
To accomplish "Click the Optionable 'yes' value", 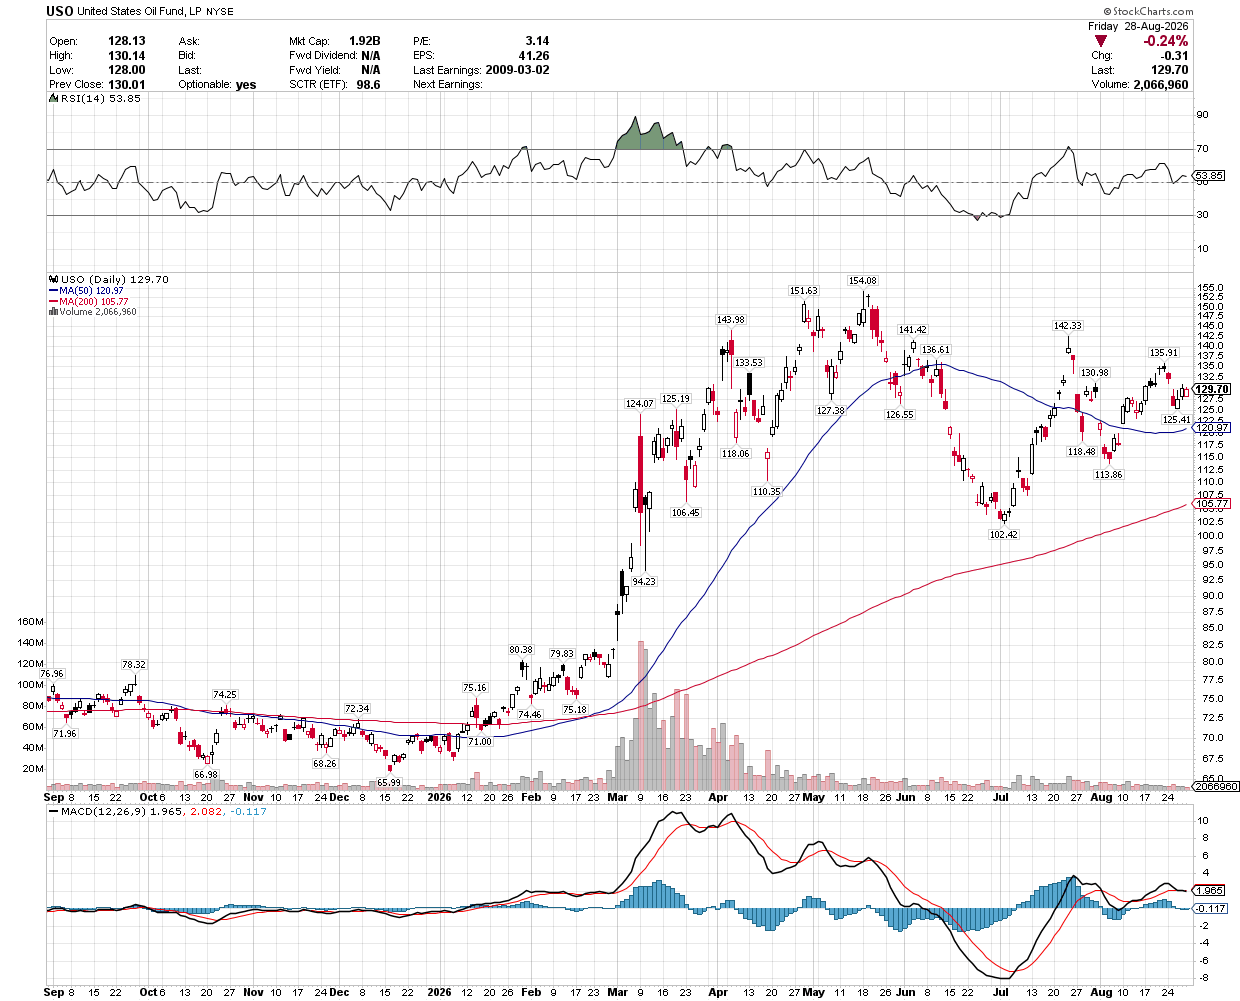I will [246, 85].
